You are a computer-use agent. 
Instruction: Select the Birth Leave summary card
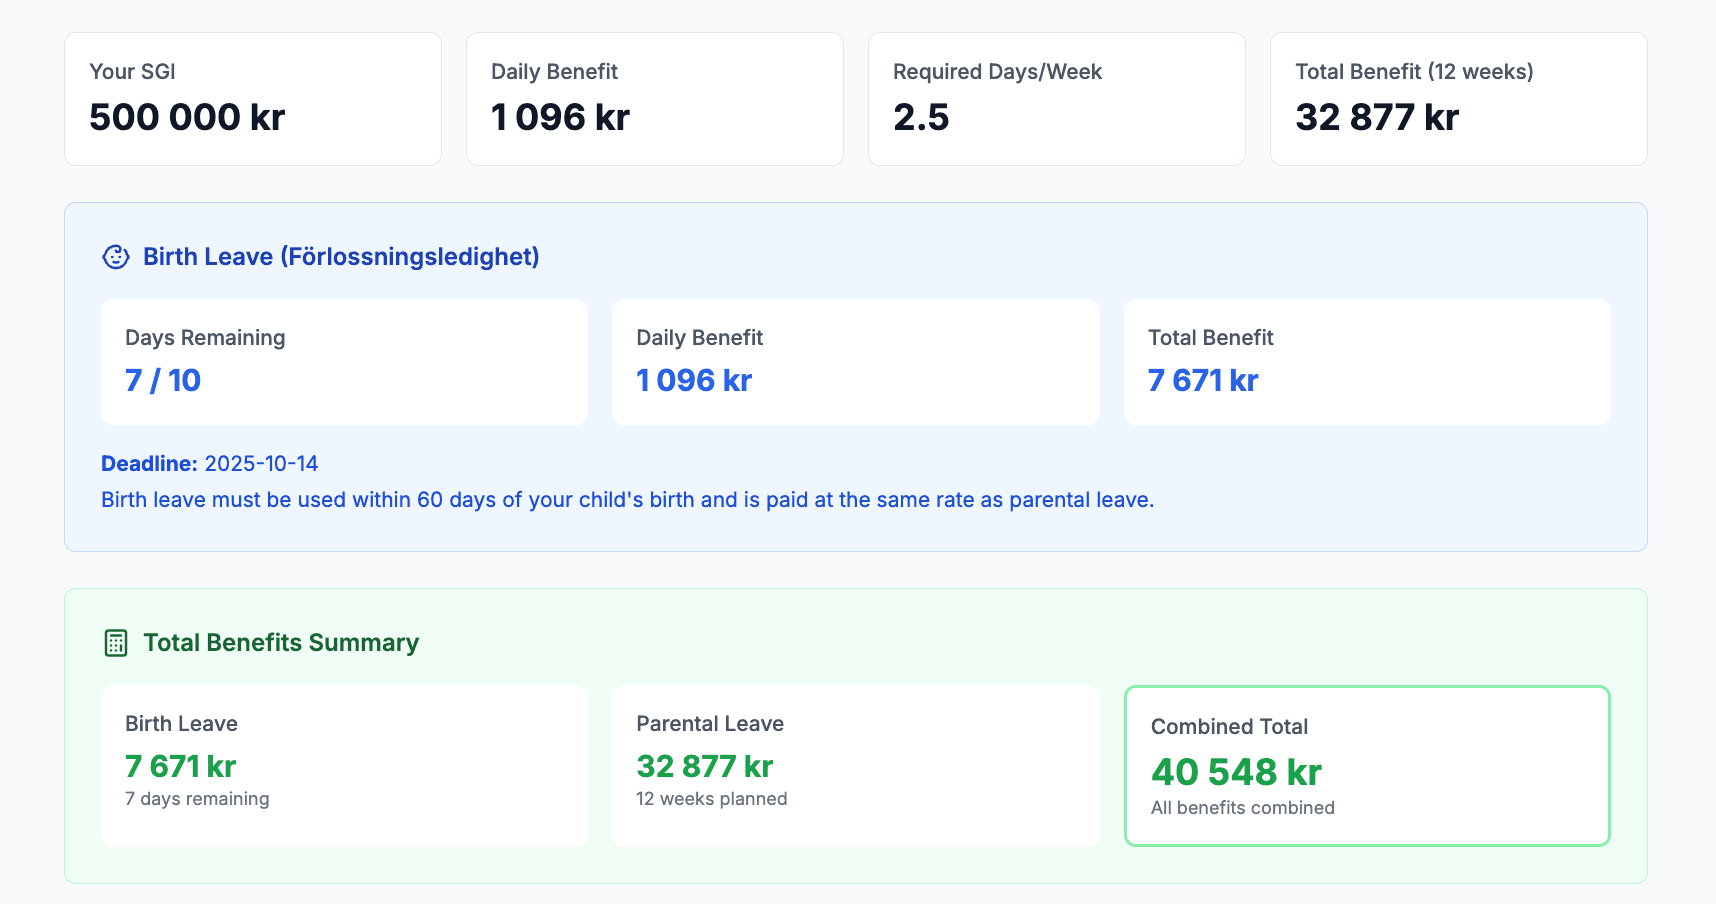click(x=344, y=766)
